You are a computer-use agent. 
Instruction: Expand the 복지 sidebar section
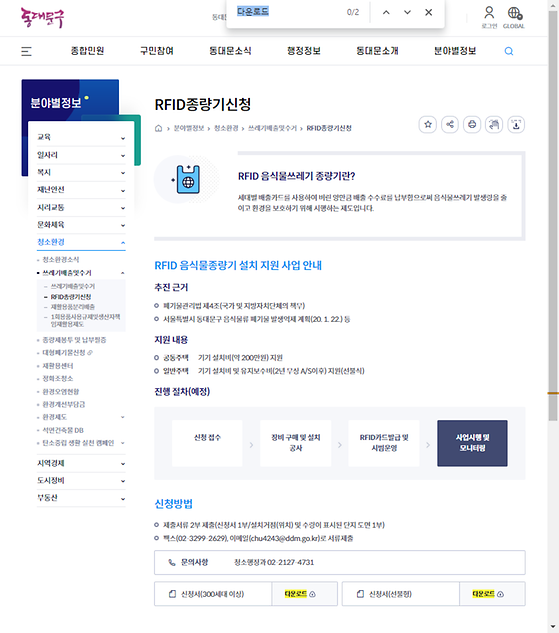pyautogui.click(x=81, y=172)
